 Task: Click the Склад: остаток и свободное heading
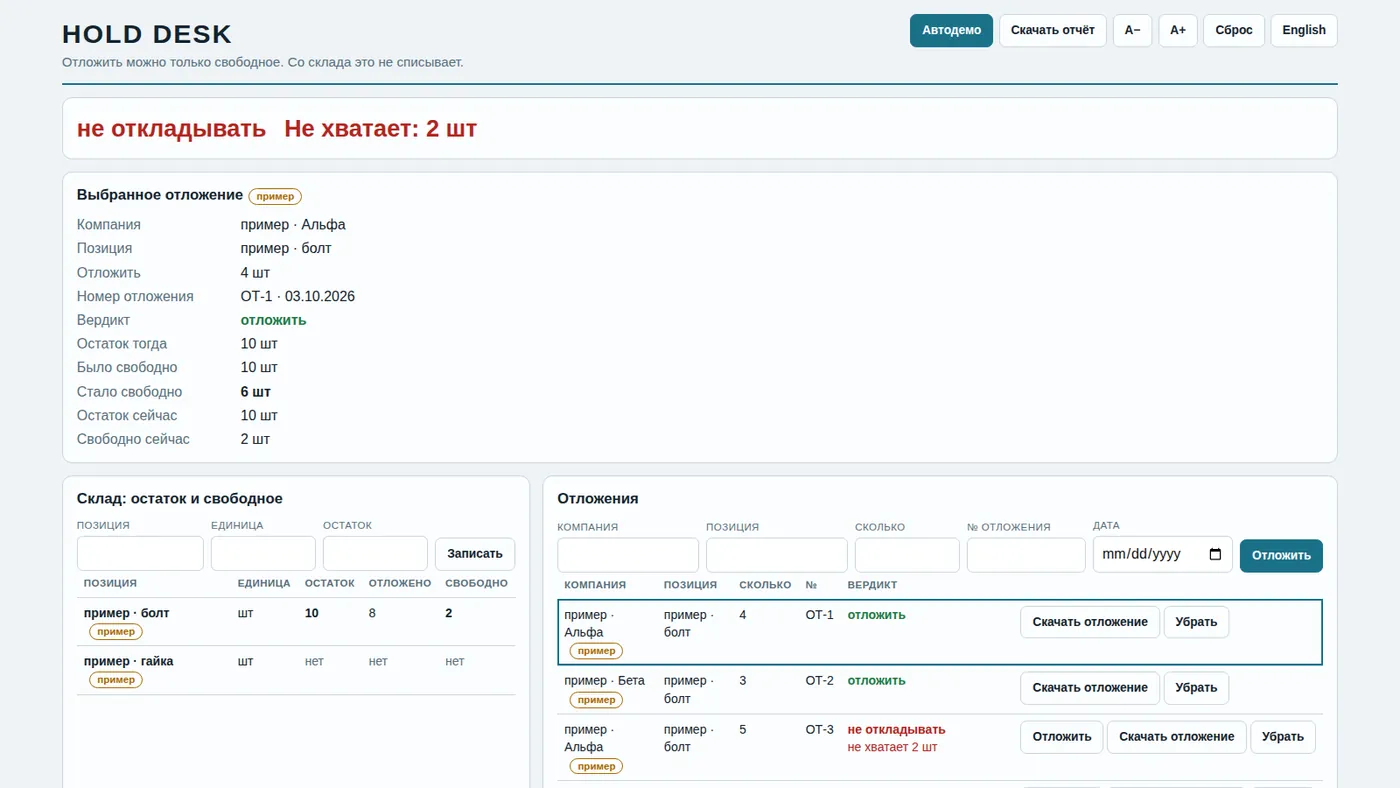(180, 498)
